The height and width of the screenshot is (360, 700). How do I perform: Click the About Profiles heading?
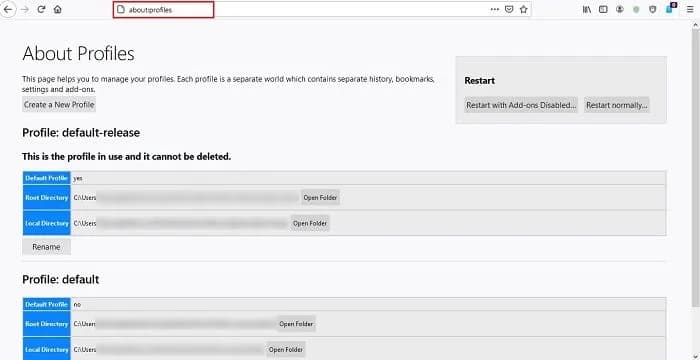[x=78, y=54]
